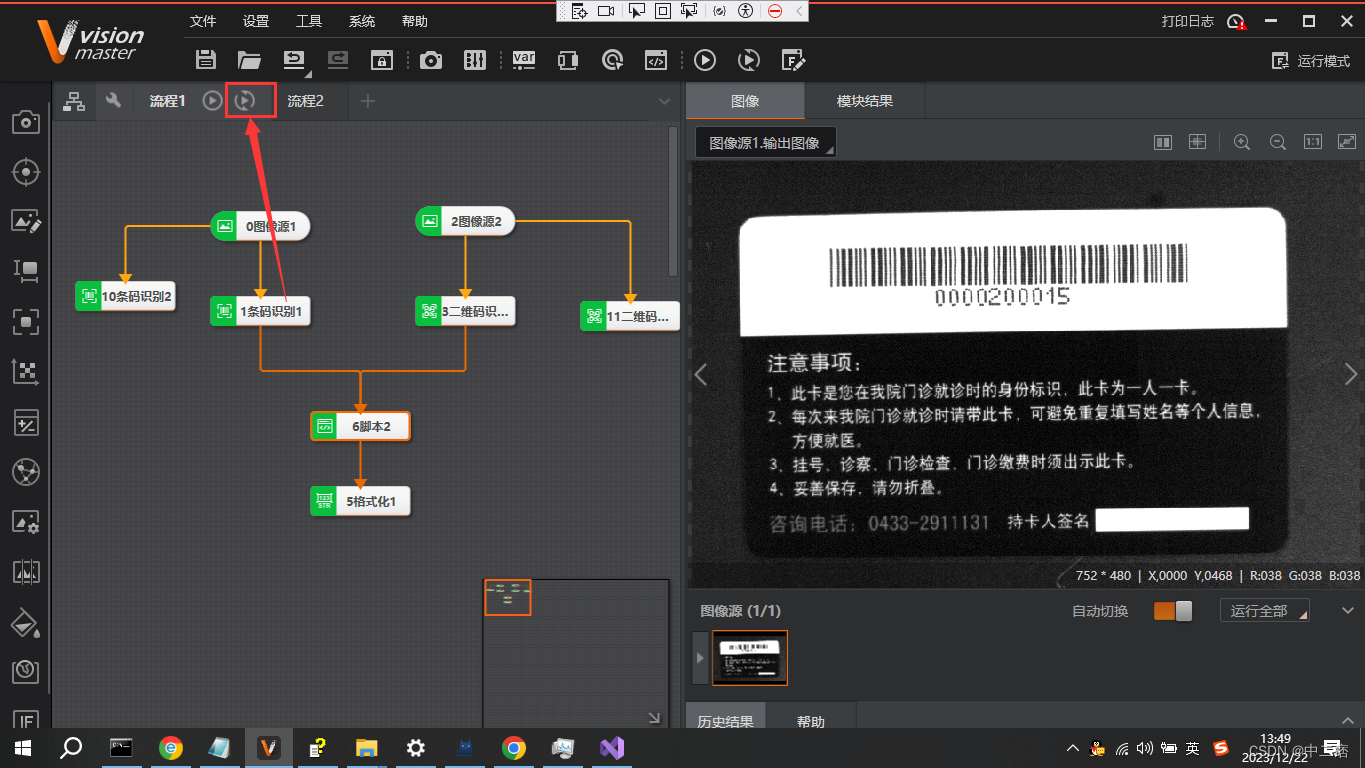The height and width of the screenshot is (768, 1365).
Task: Save the solution with the floppy disk icon
Action: click(206, 60)
